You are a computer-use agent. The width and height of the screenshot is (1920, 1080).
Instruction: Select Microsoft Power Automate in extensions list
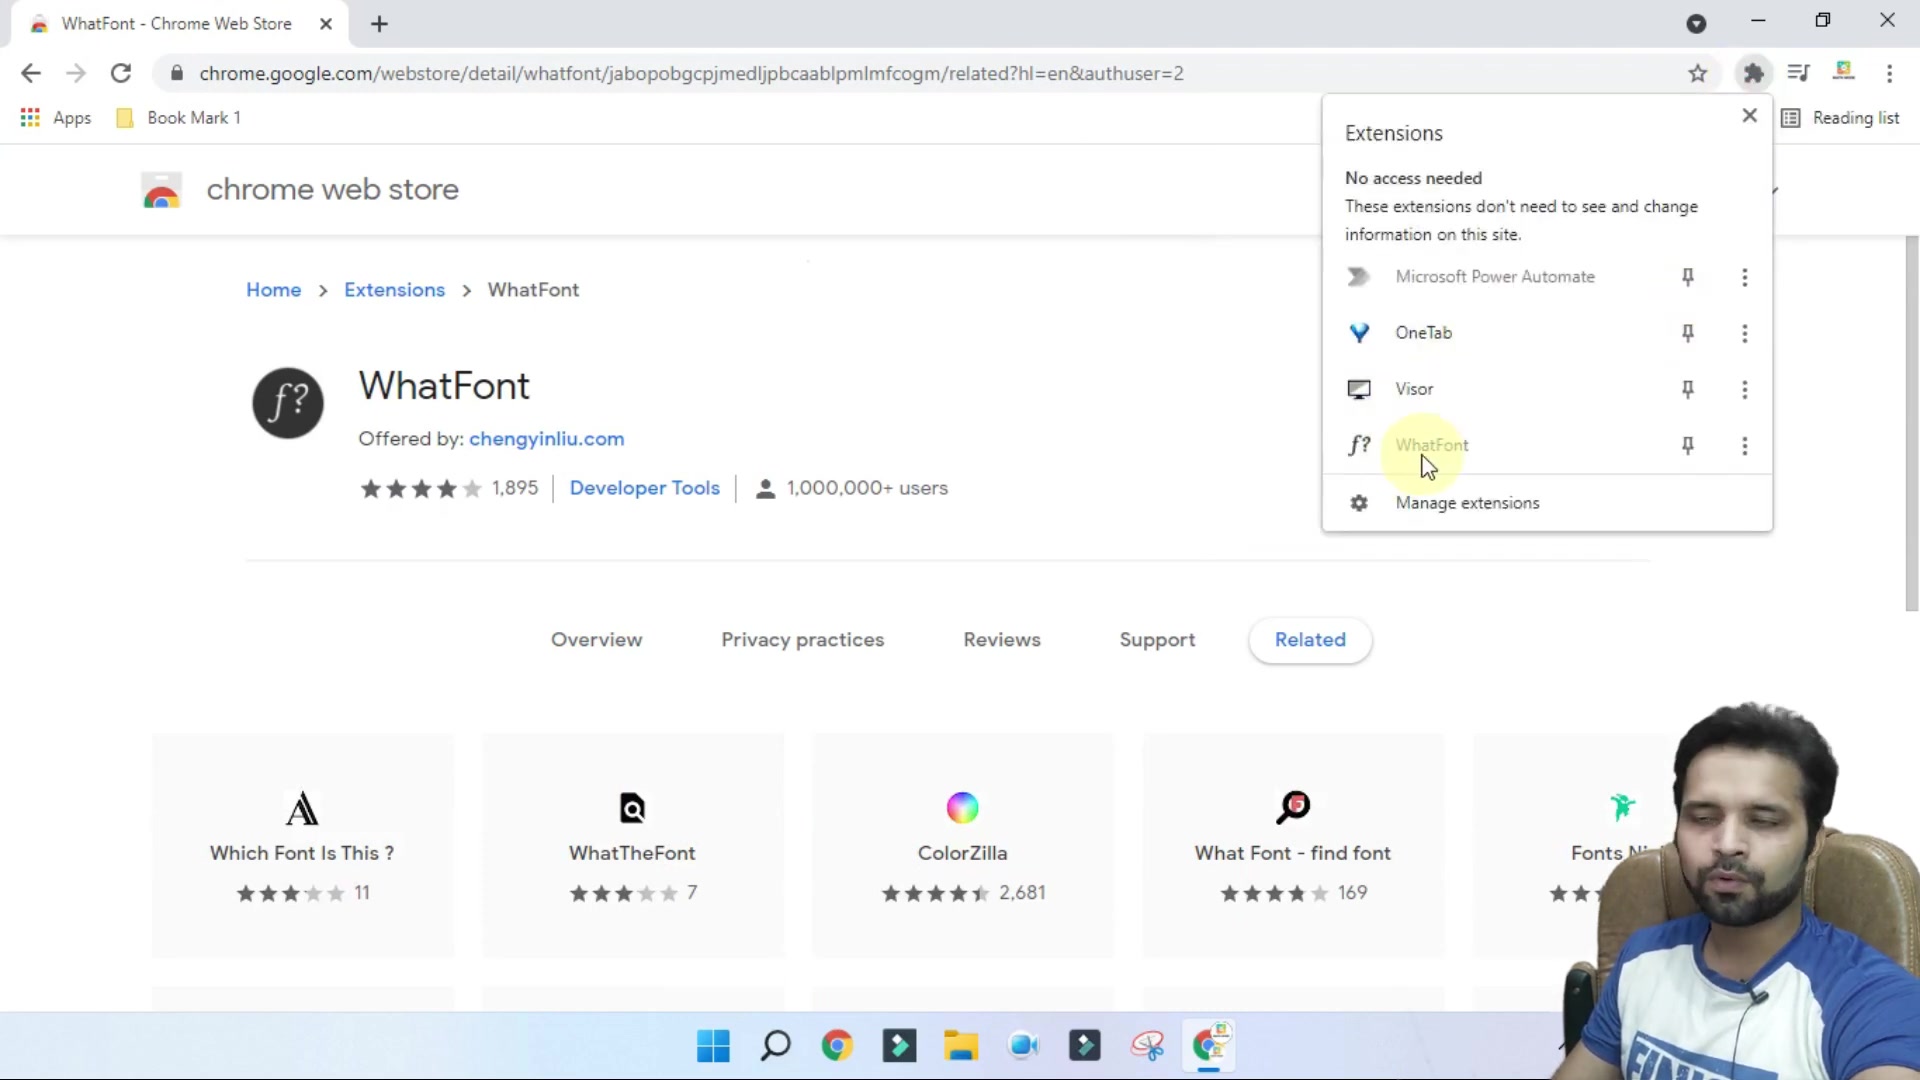point(1494,277)
